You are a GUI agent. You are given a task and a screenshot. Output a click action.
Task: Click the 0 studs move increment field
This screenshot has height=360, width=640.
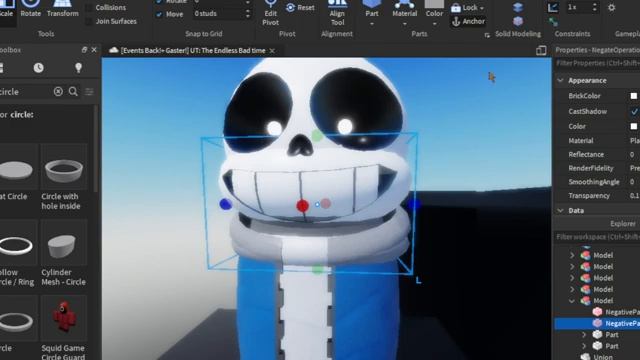(218, 14)
